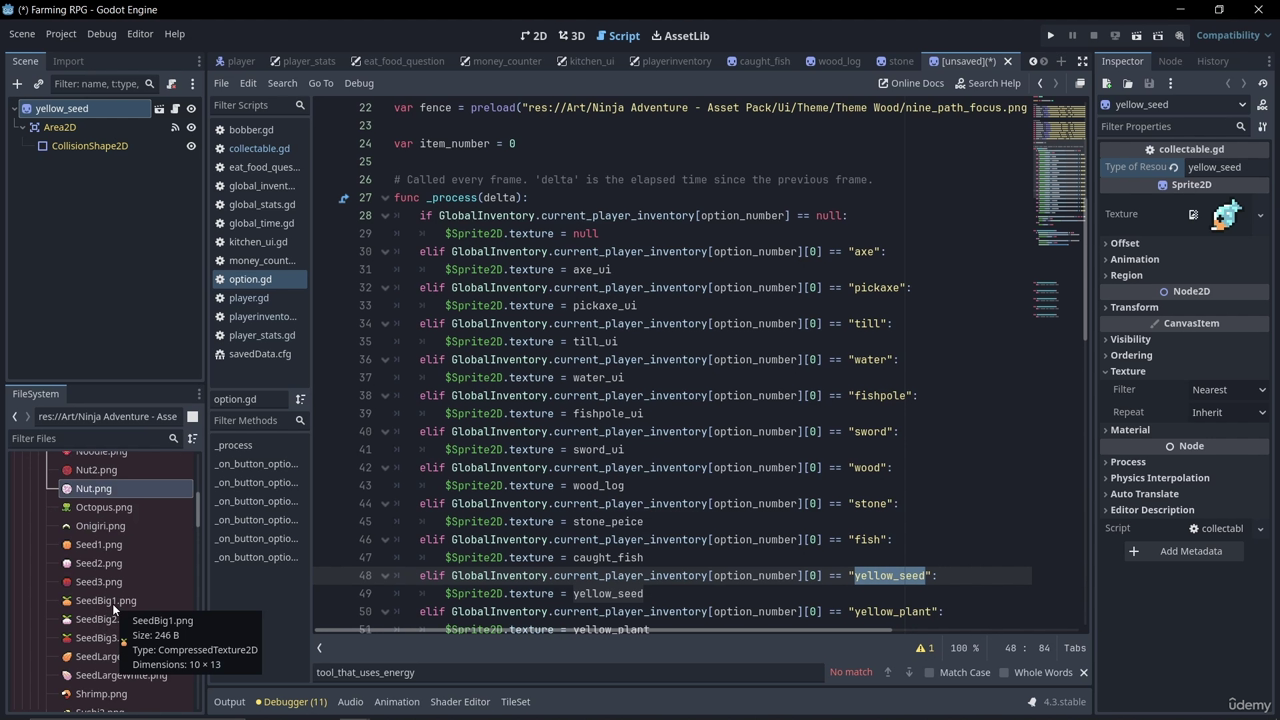
Task: Open the Inspector object history list icon
Action: click(1263, 84)
